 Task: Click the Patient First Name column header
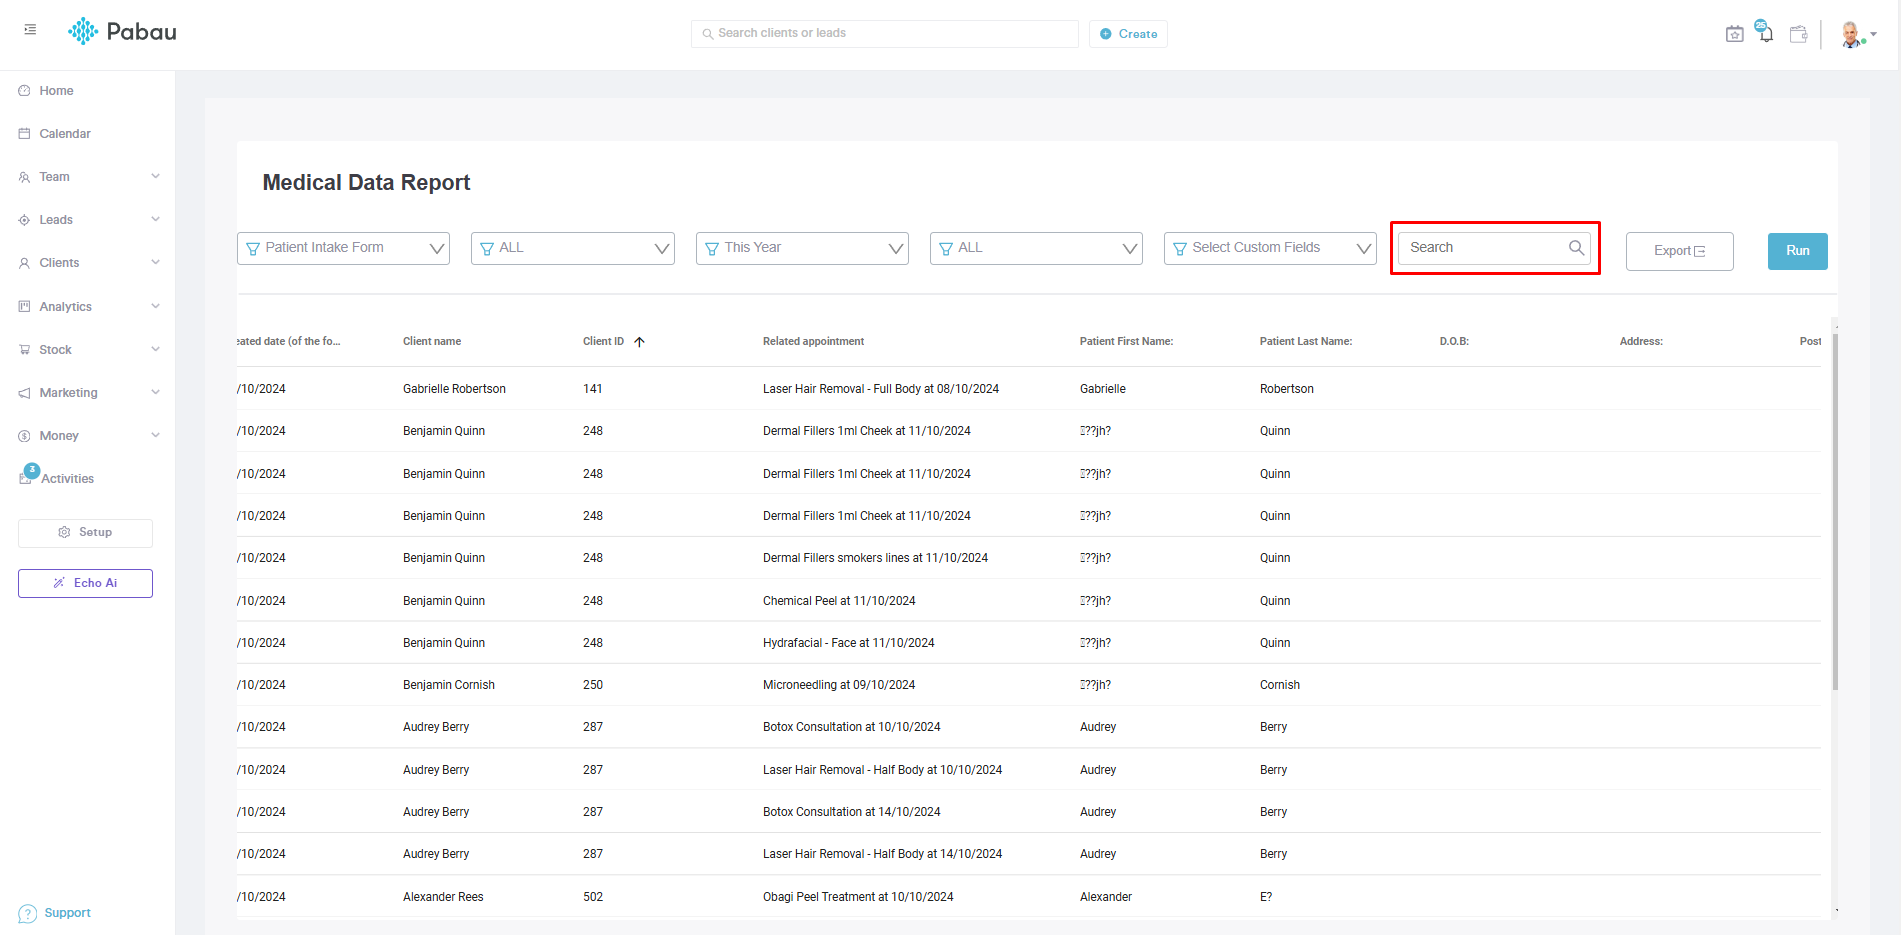(1126, 342)
